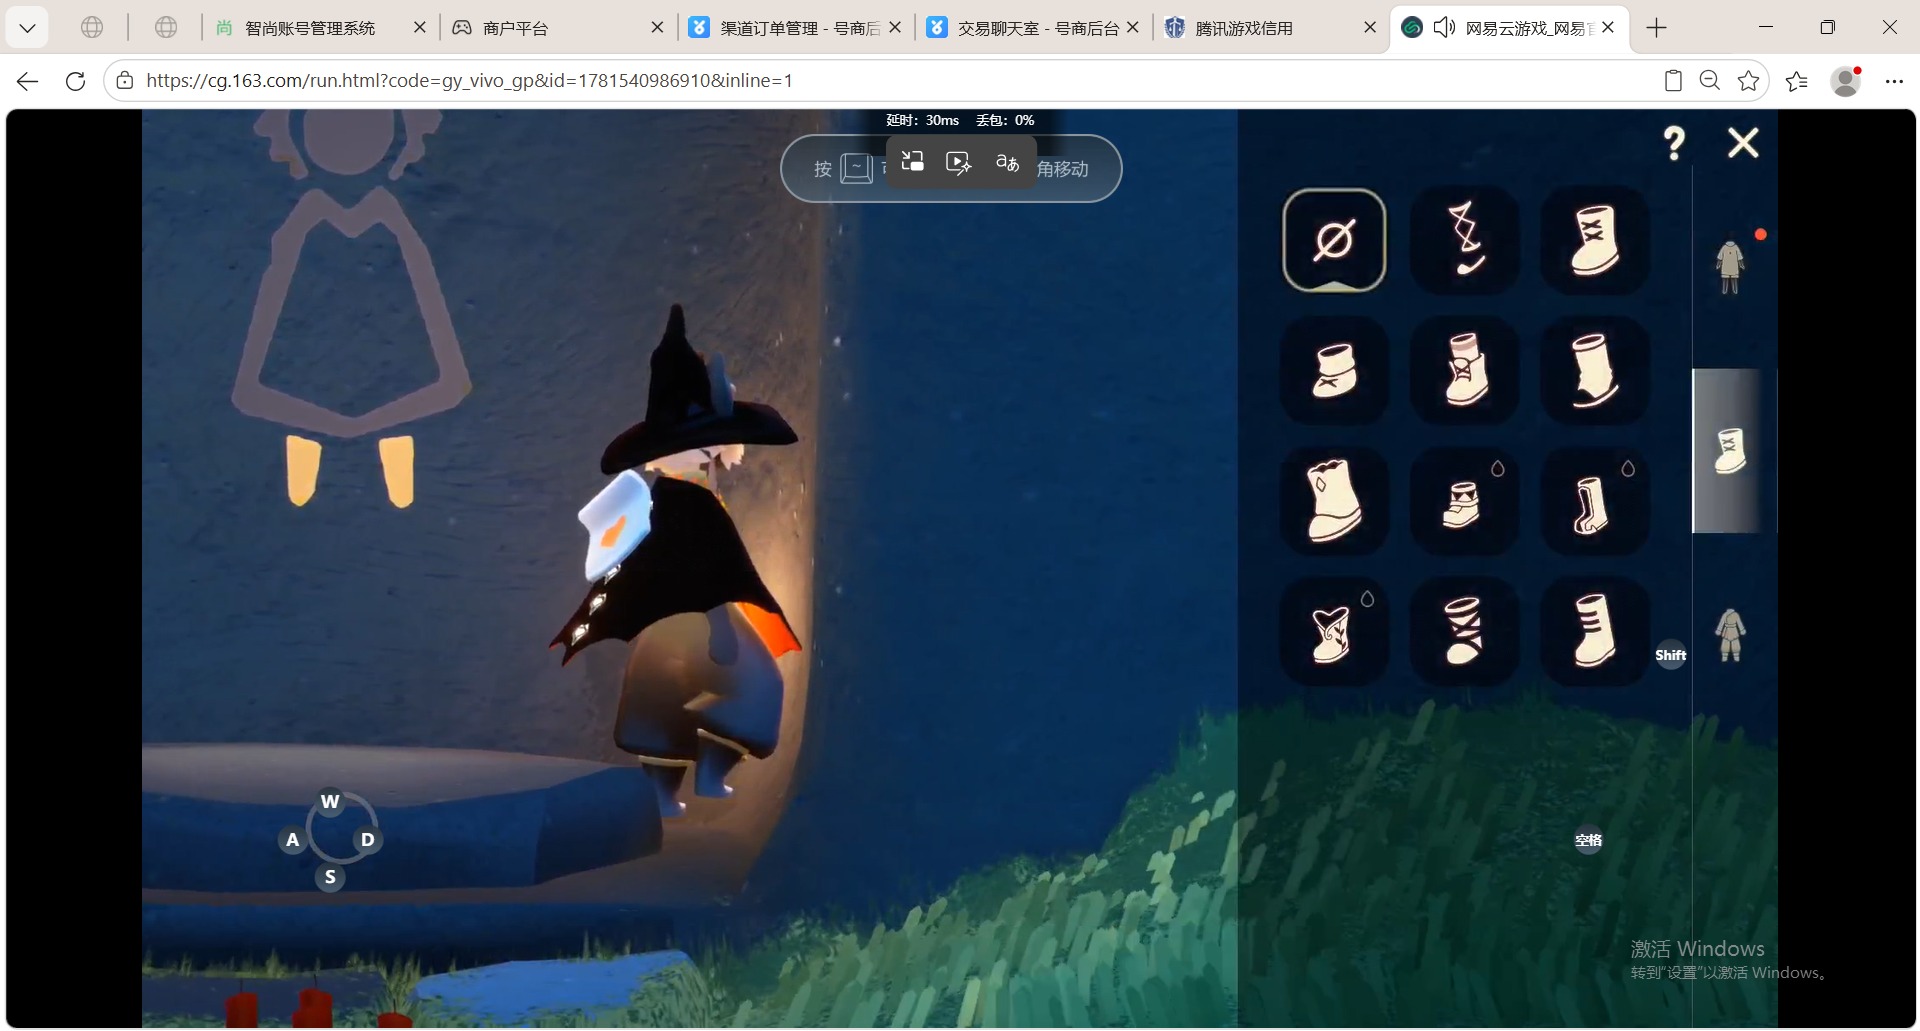This screenshot has width=1920, height=1031.
Task: Choose the laced boot in top-right slot
Action: [1594, 240]
